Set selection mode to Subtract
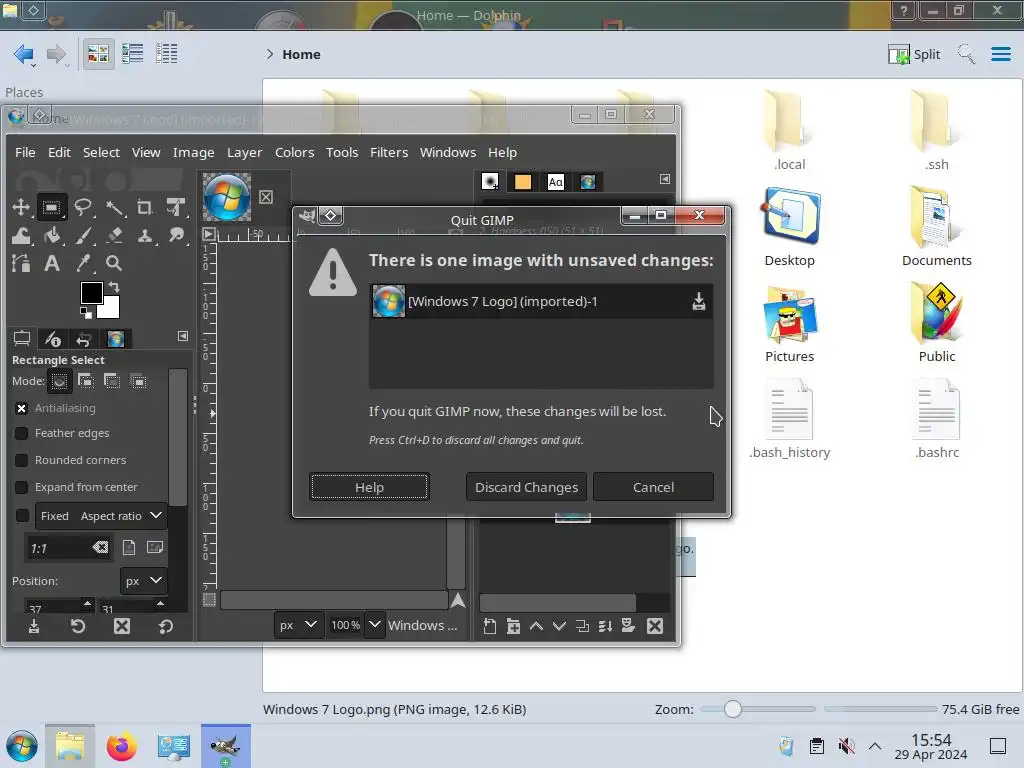The width and height of the screenshot is (1024, 768). coord(112,381)
